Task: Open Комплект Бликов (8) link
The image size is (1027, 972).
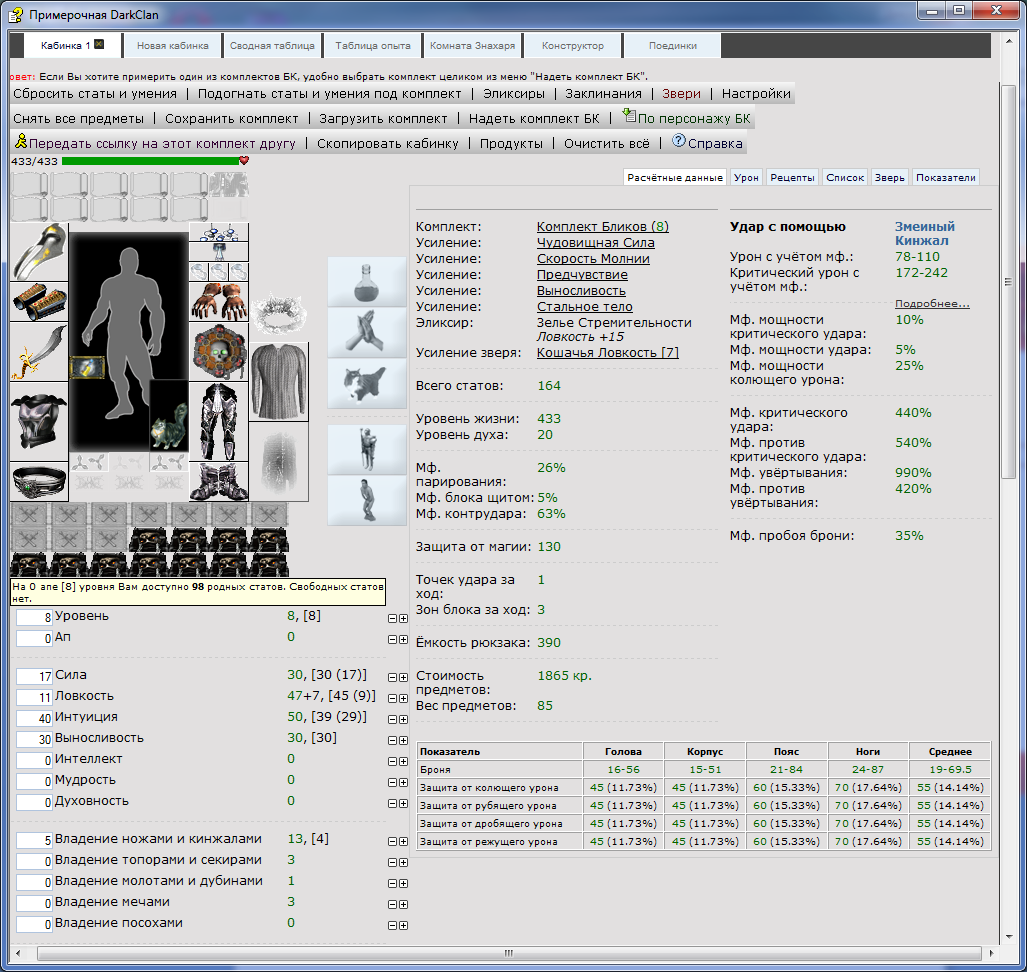Action: pyautogui.click(x=603, y=227)
